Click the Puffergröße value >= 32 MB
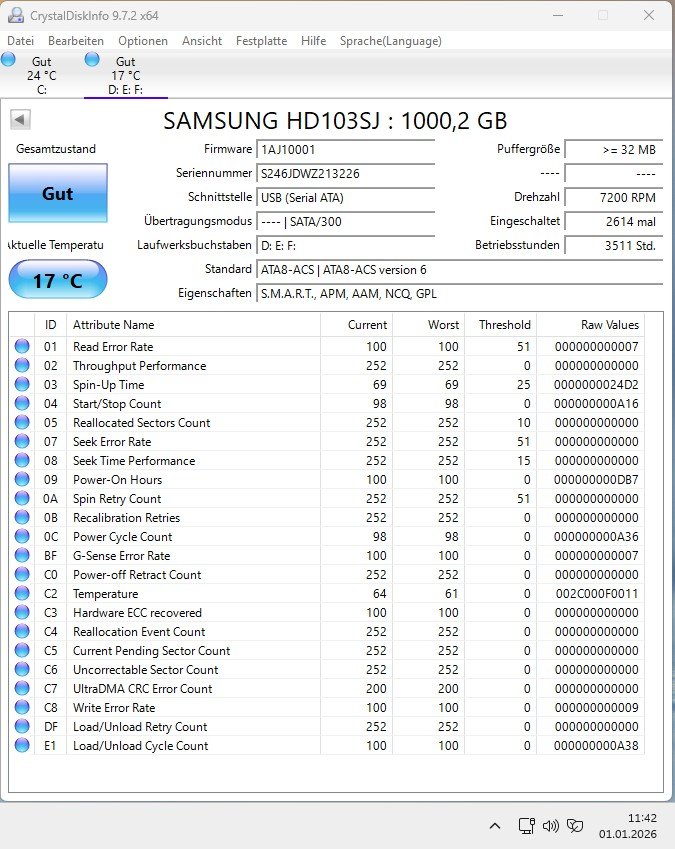The height and width of the screenshot is (849, 675). [x=614, y=149]
